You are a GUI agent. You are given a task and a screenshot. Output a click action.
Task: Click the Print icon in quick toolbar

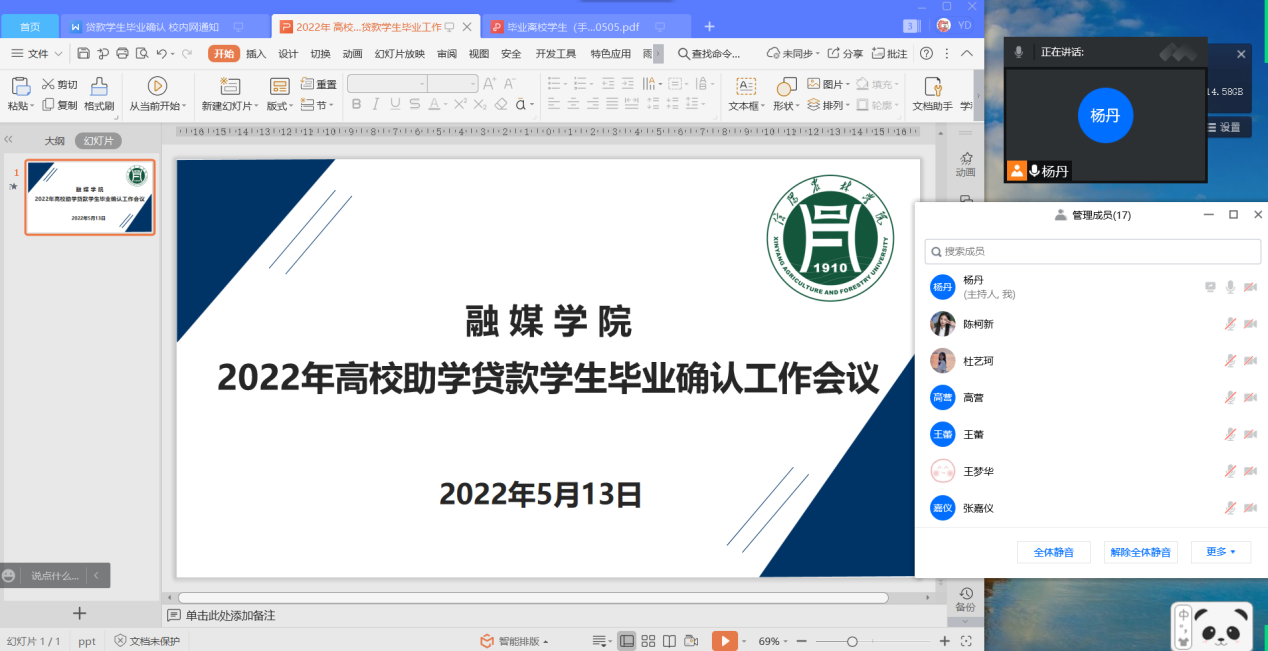(x=122, y=54)
